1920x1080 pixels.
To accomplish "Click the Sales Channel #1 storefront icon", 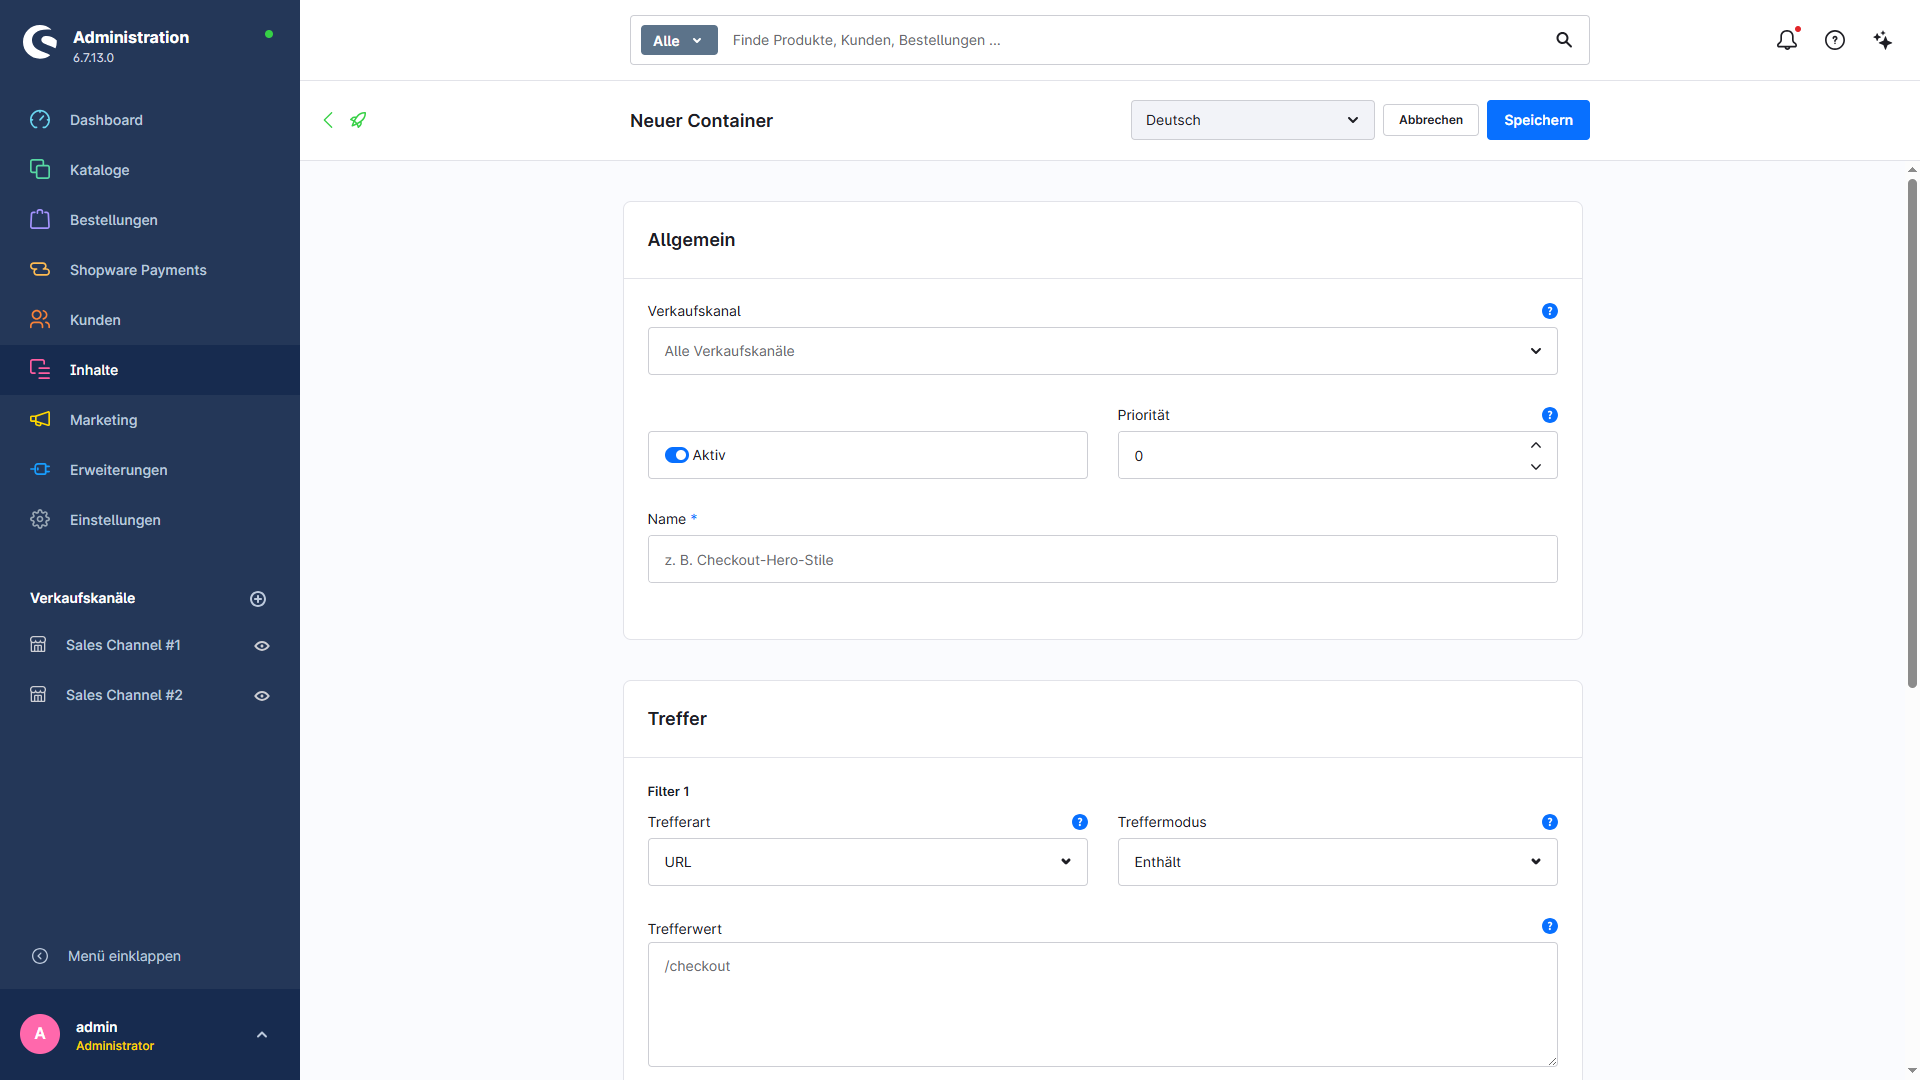I will coord(38,645).
